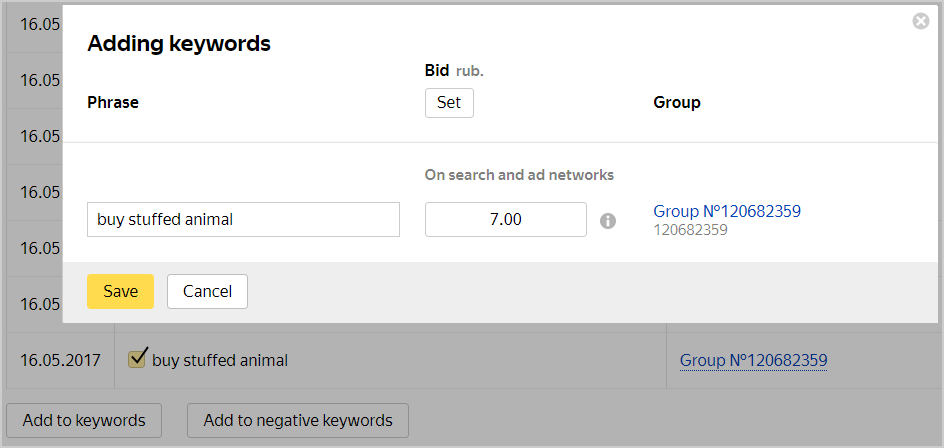Click the Add to keywords button
Viewport: 944px width, 448px height.
tap(84, 420)
